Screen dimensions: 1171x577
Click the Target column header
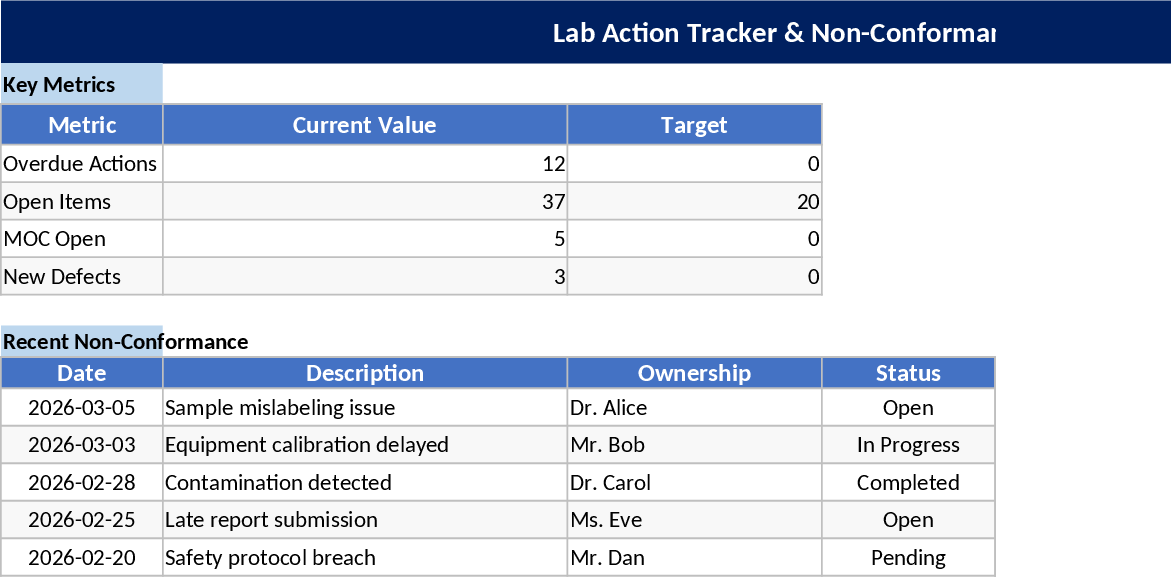pos(694,125)
